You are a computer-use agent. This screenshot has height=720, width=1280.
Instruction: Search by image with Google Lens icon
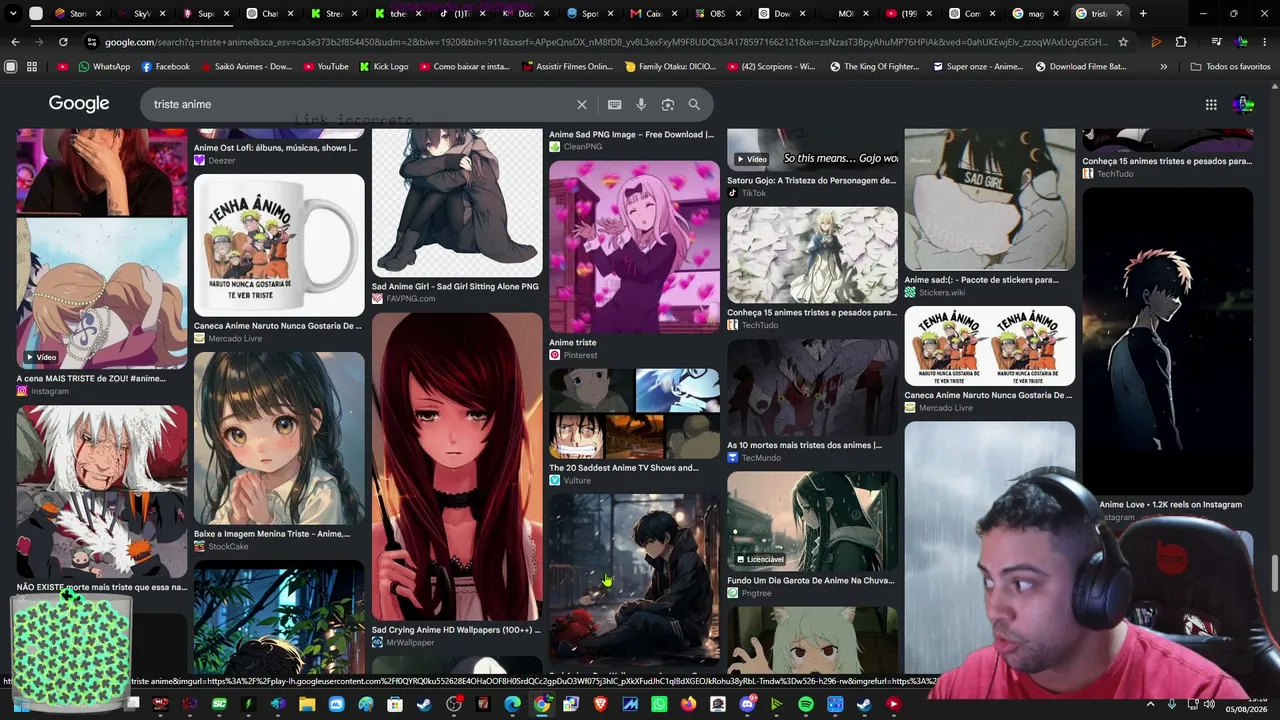668,104
